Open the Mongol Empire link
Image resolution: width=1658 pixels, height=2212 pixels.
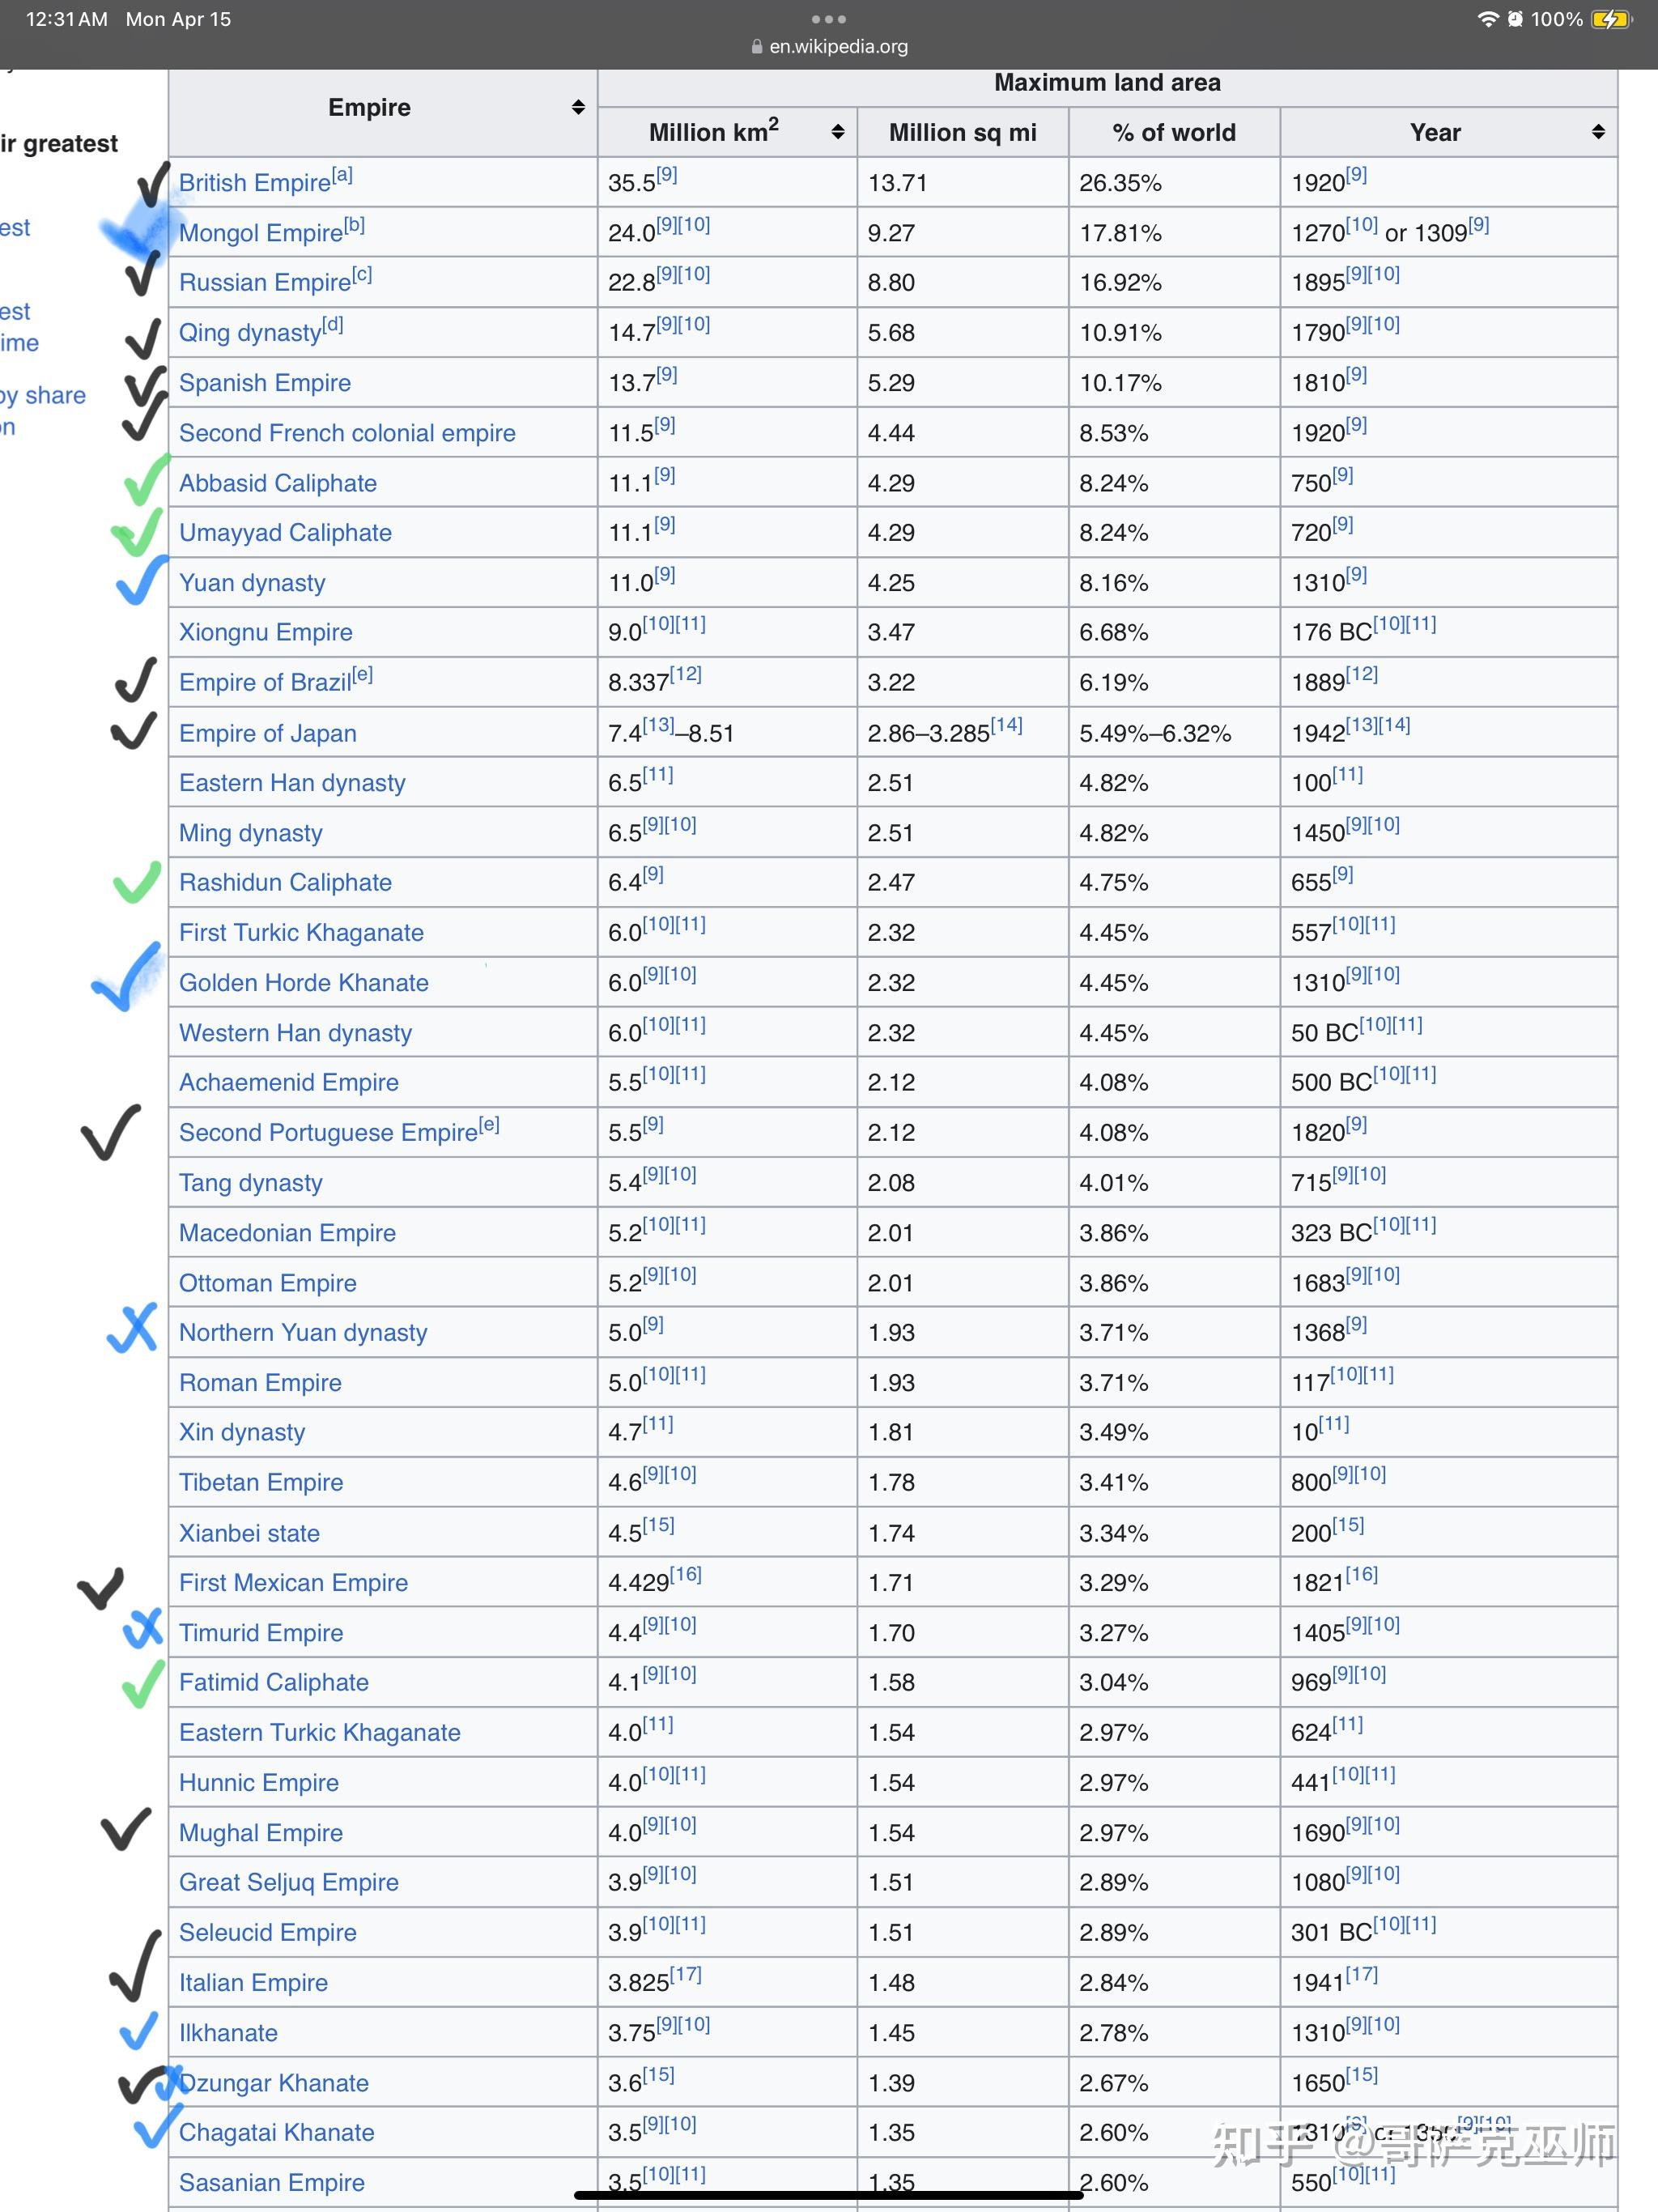pos(261,233)
